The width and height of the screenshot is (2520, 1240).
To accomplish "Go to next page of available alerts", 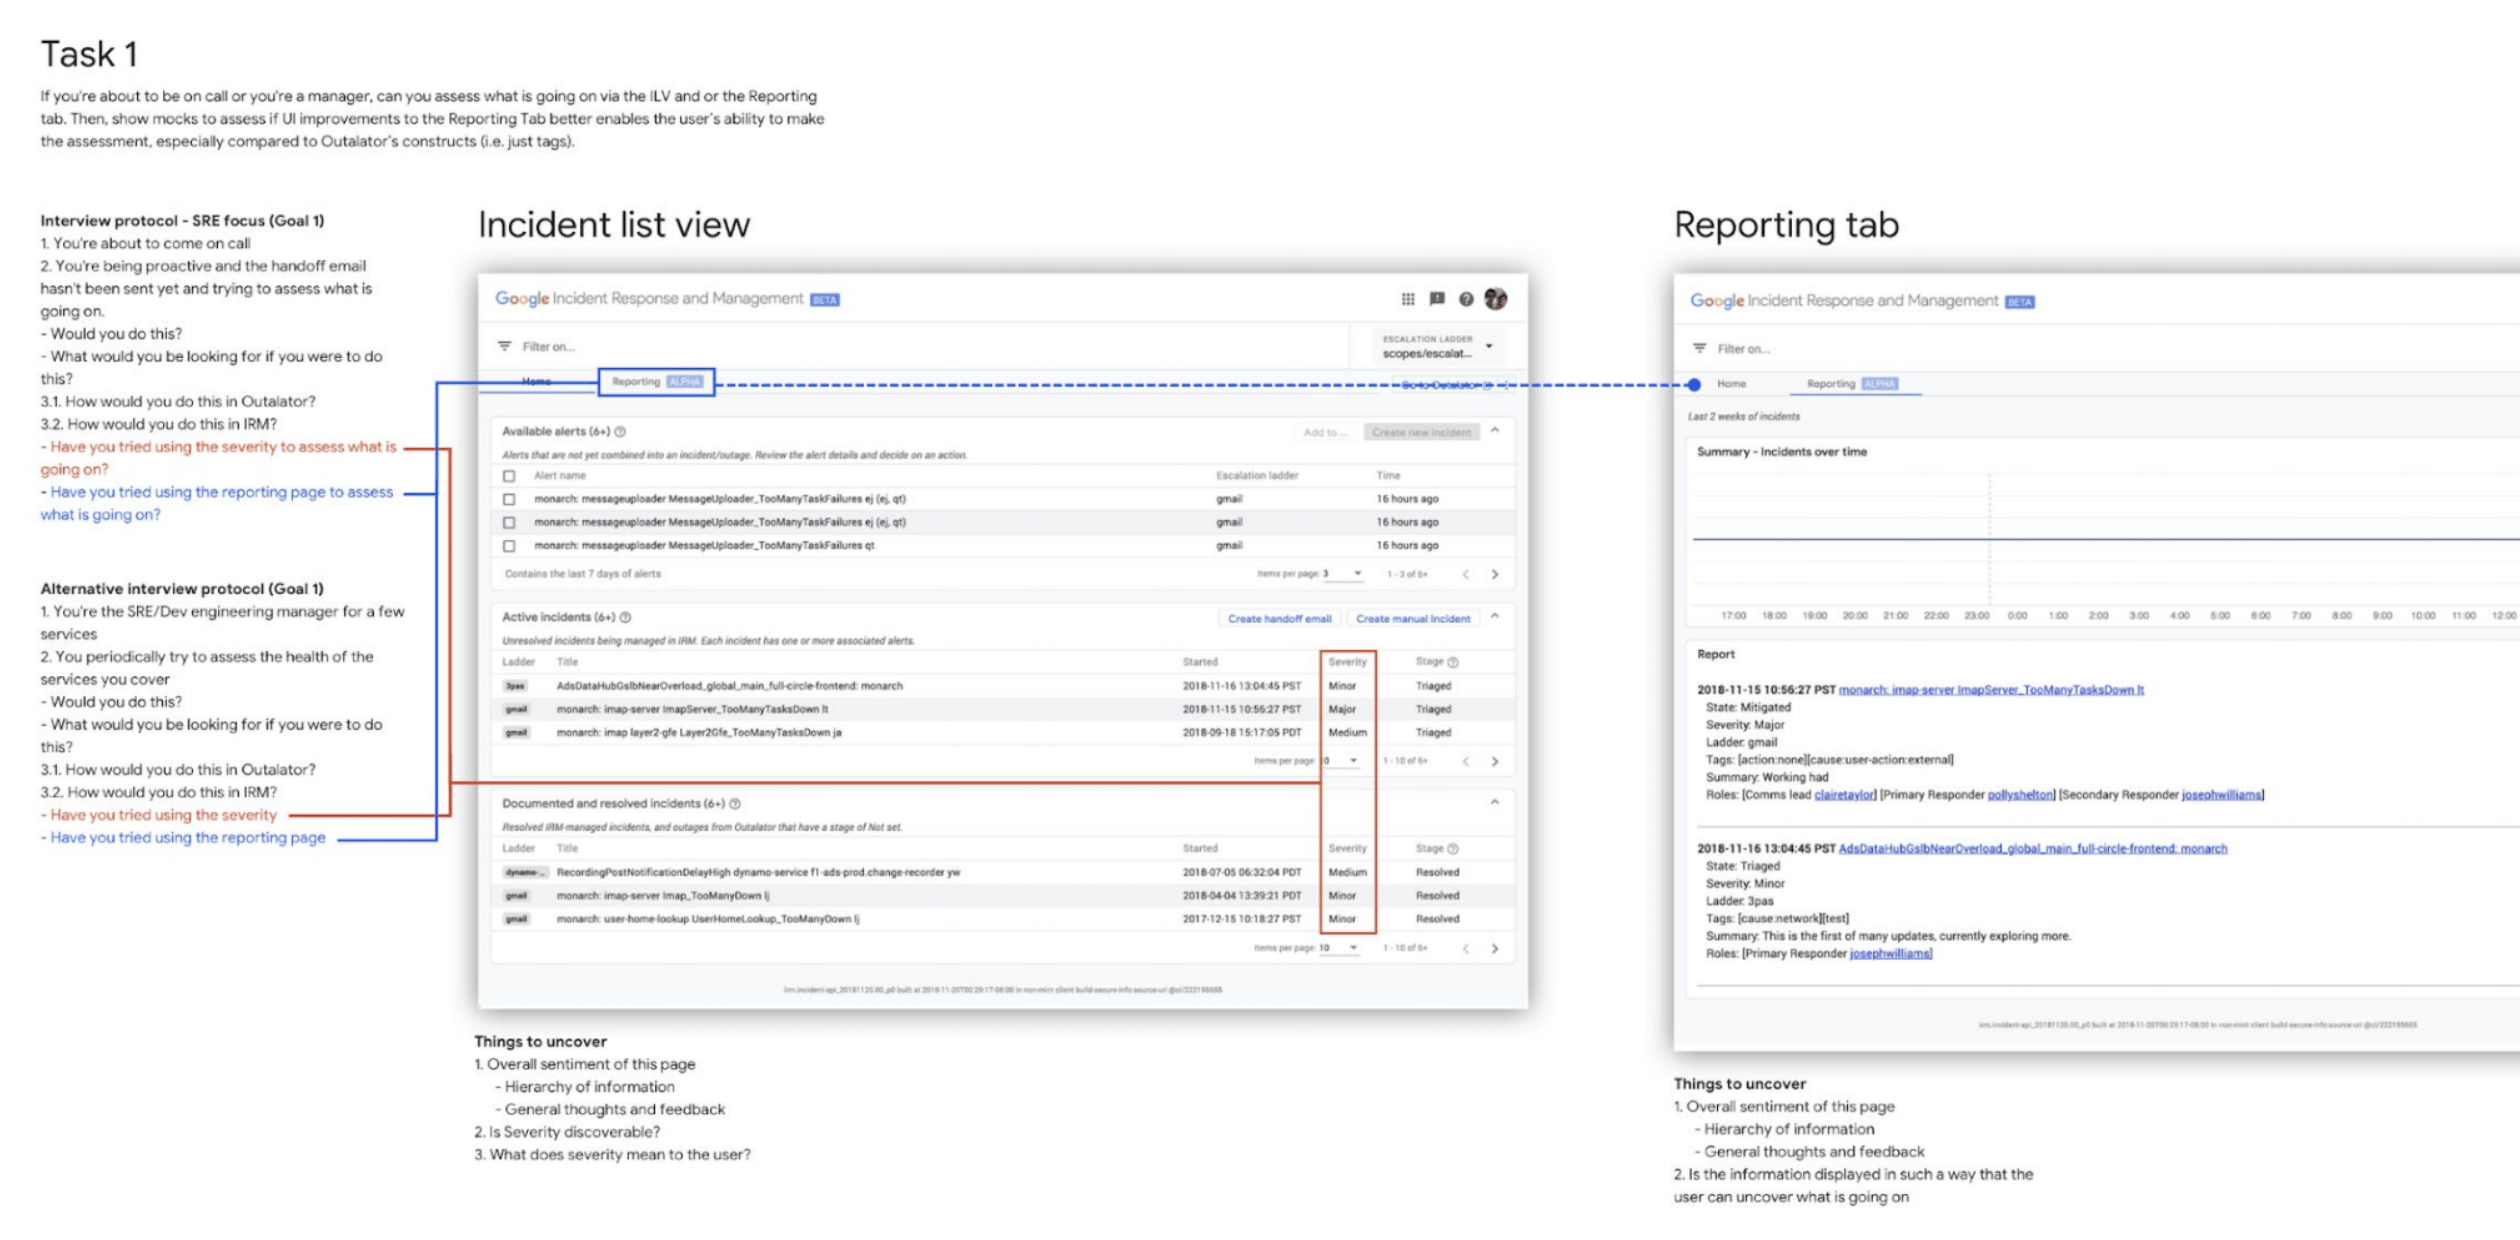I will point(1495,574).
